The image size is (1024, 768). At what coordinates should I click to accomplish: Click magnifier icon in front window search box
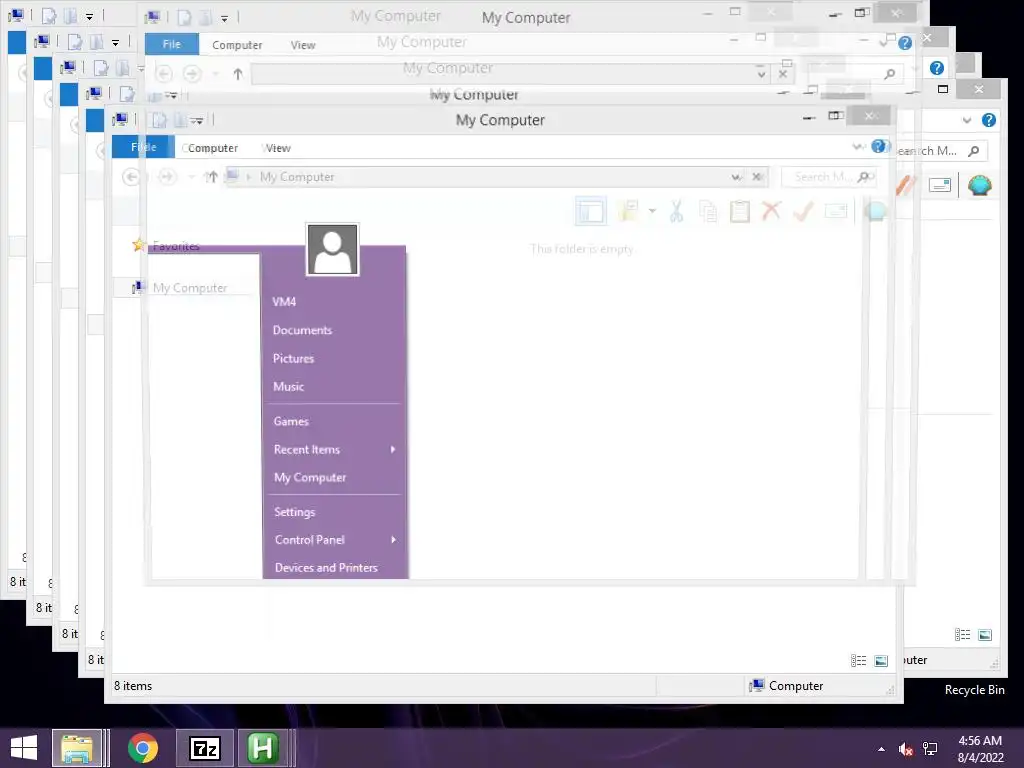coord(865,177)
